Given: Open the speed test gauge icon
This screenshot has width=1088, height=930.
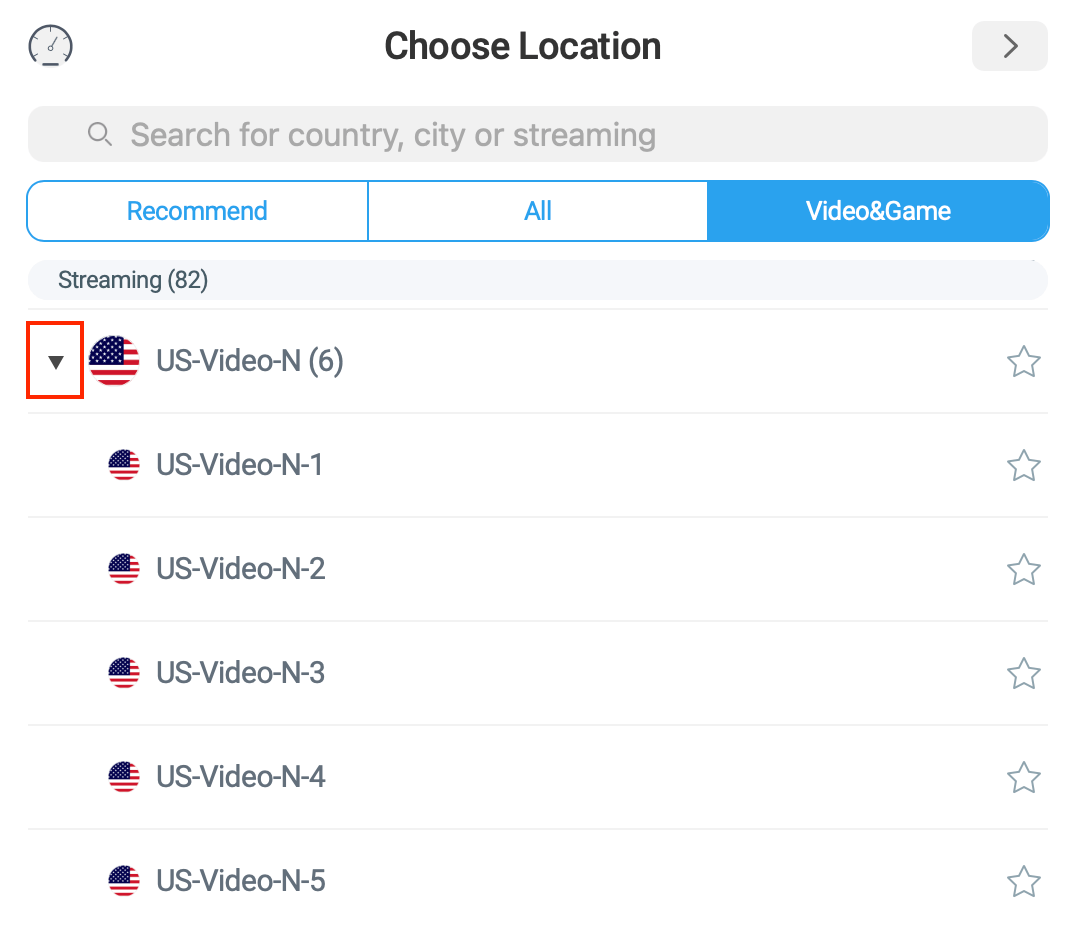Looking at the screenshot, I should pos(50,46).
